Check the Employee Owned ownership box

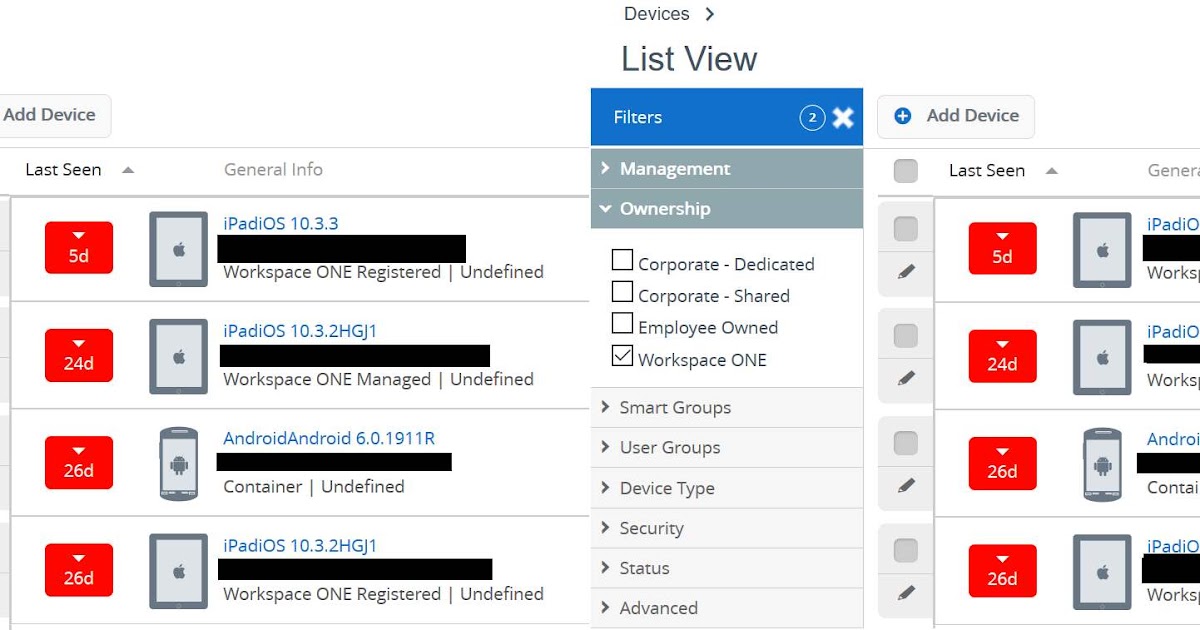[622, 324]
